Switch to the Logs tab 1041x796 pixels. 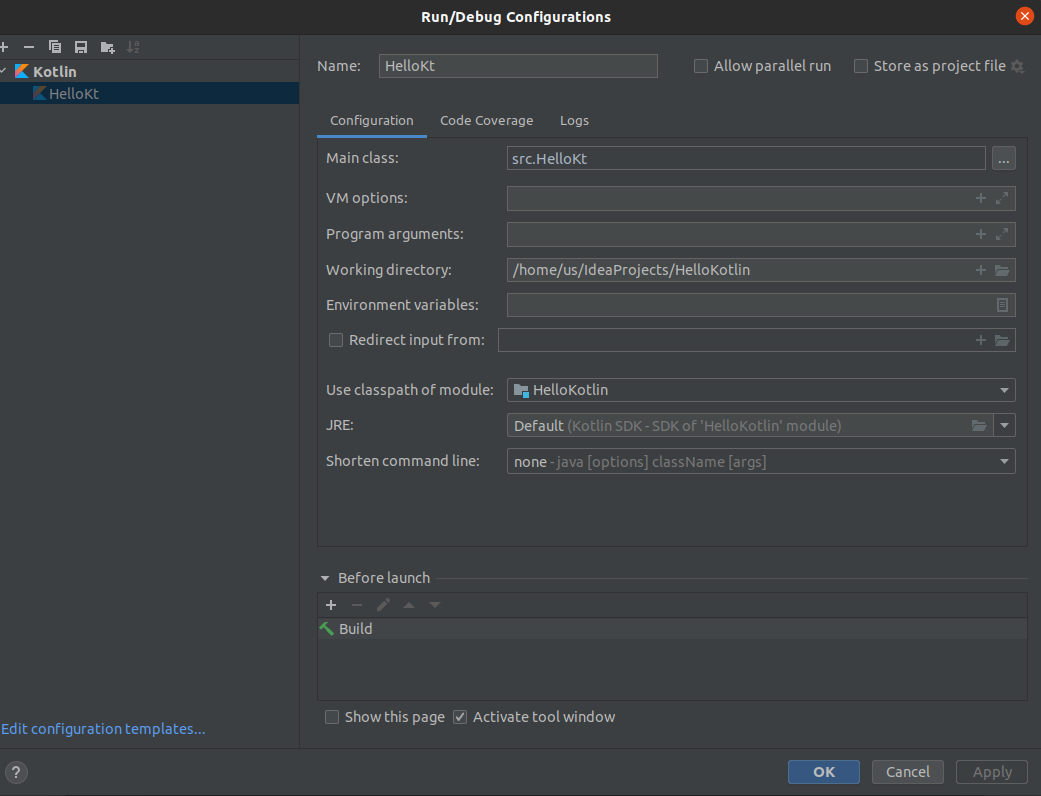pyautogui.click(x=574, y=121)
